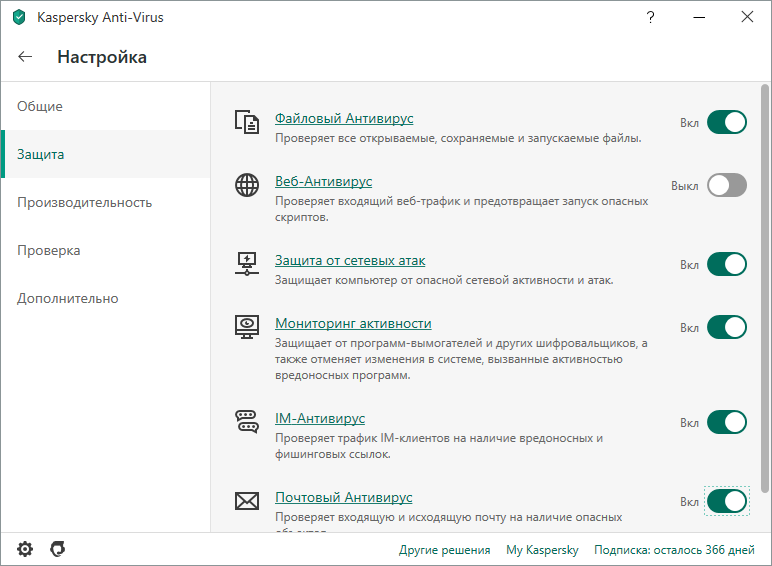Click the My Kaspersky link
Viewport: 772px width, 566px height.
tap(542, 550)
